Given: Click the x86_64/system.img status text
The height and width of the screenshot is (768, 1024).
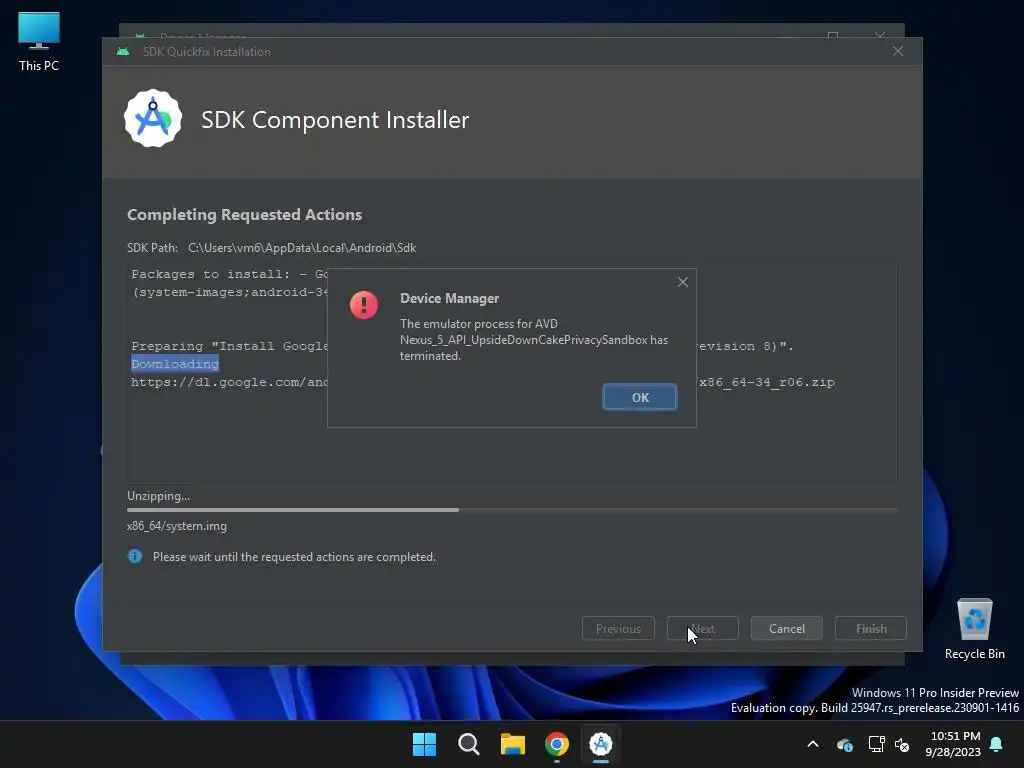Looking at the screenshot, I should tap(177, 526).
